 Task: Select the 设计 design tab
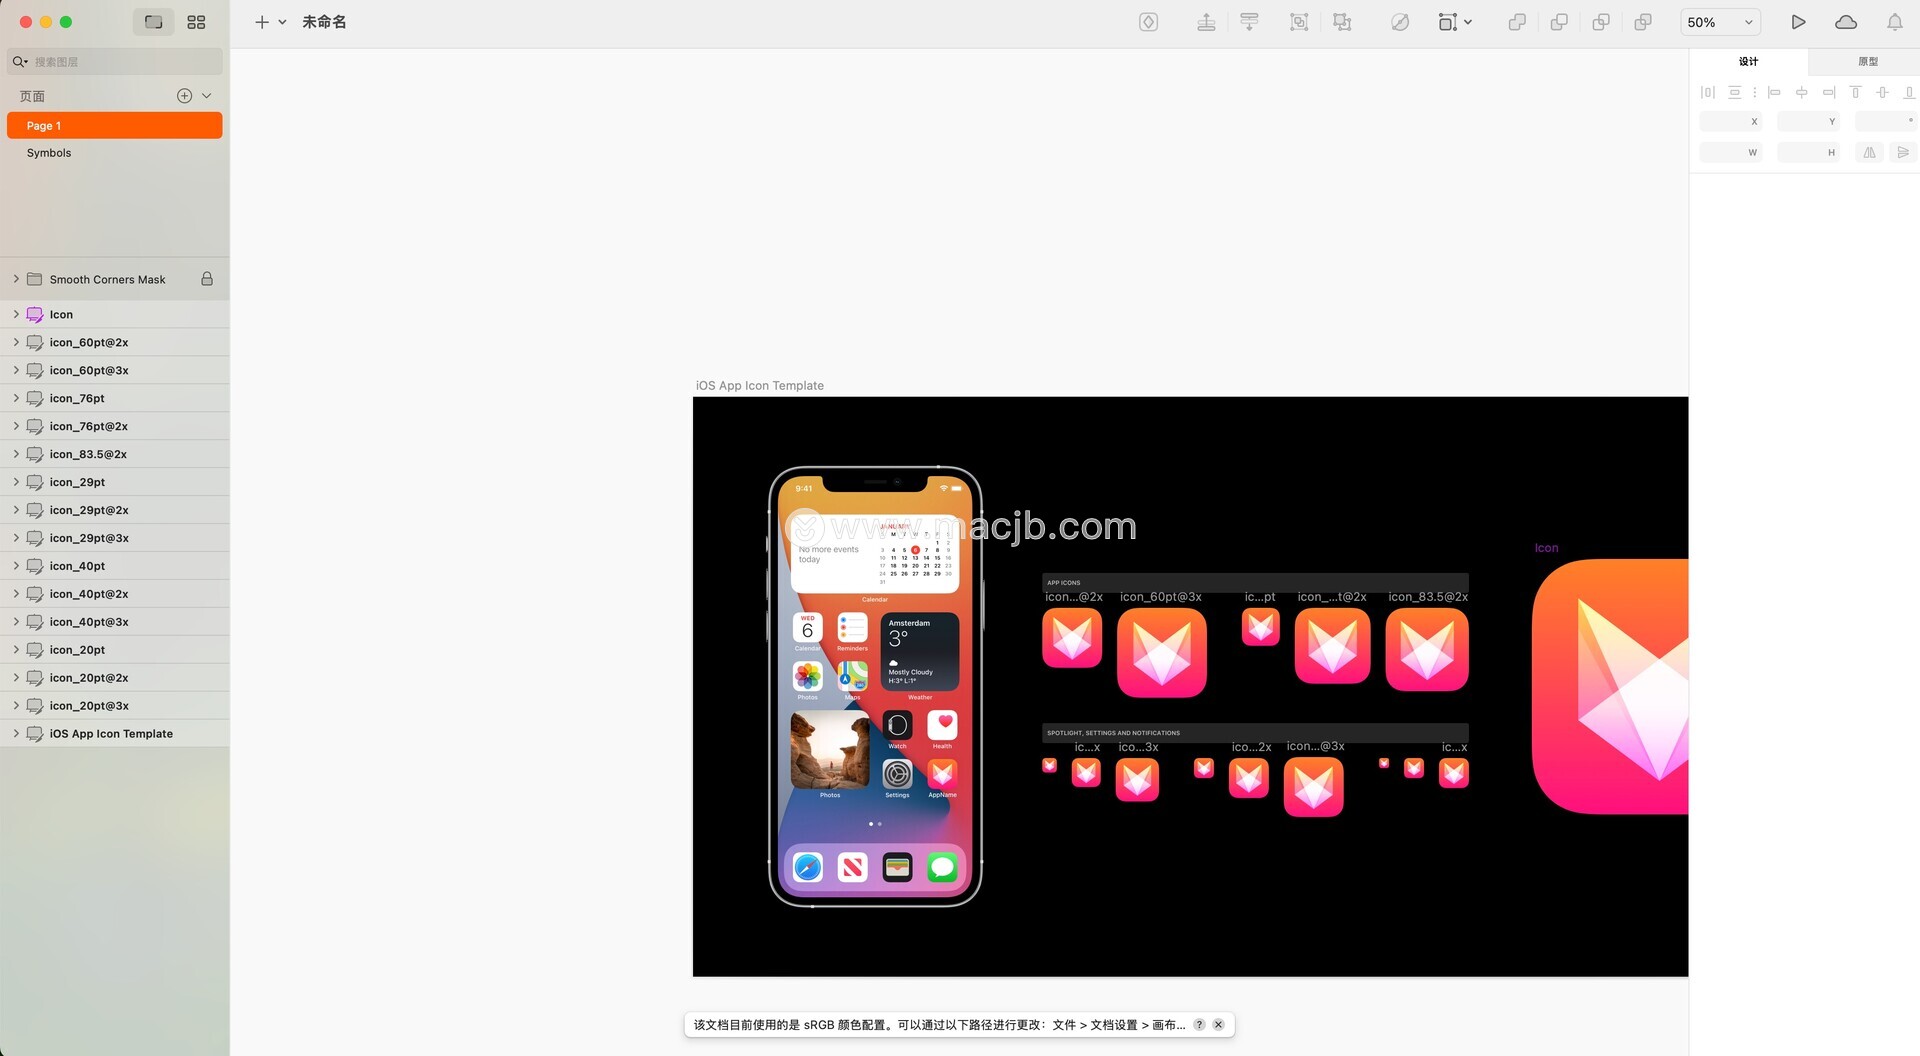[1748, 62]
